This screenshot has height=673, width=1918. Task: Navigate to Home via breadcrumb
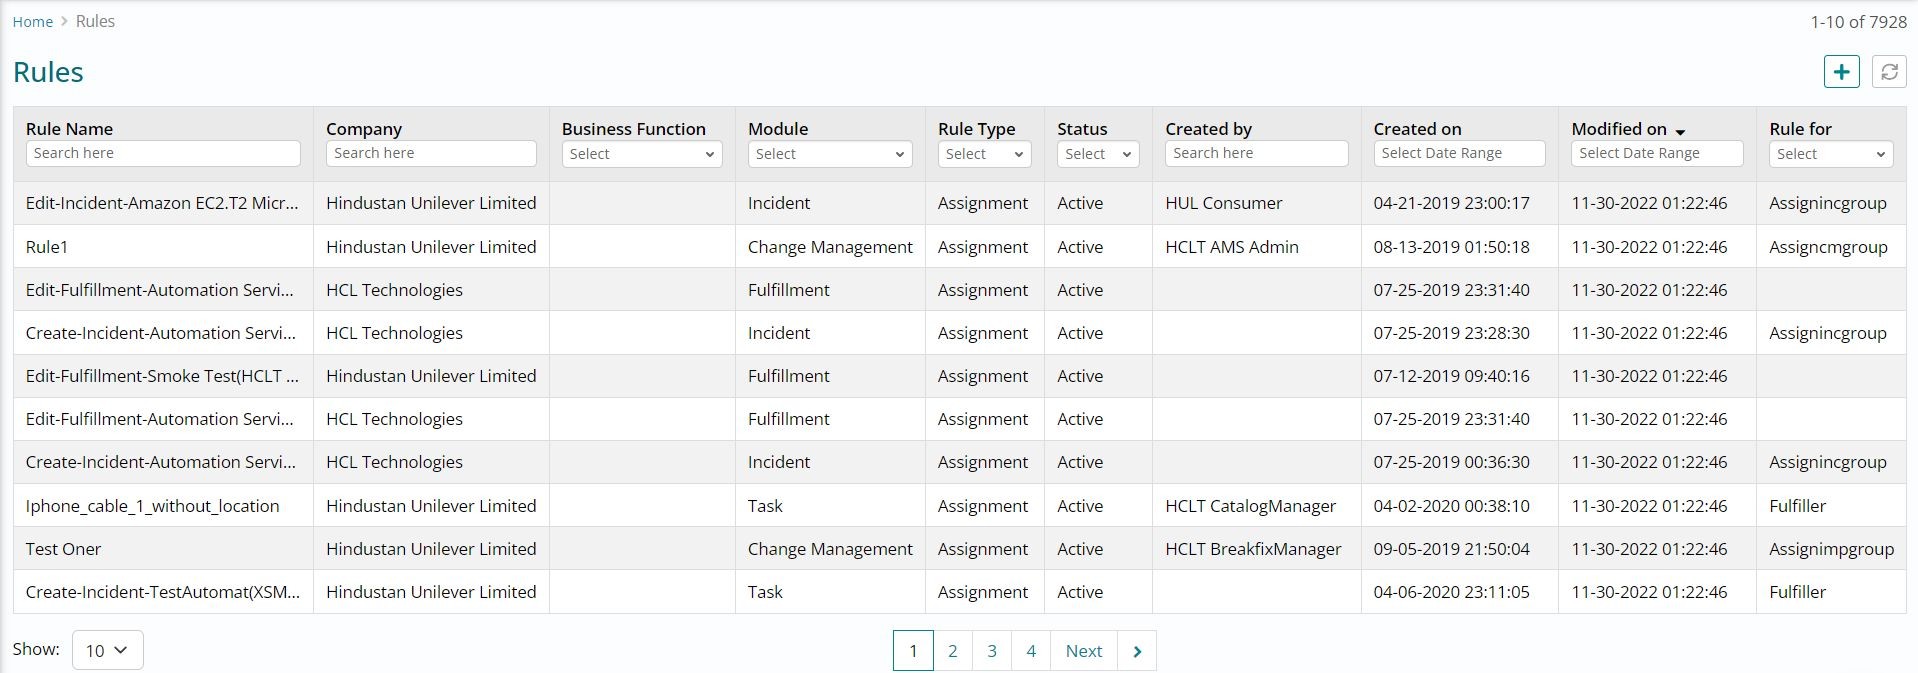pyautogui.click(x=32, y=22)
